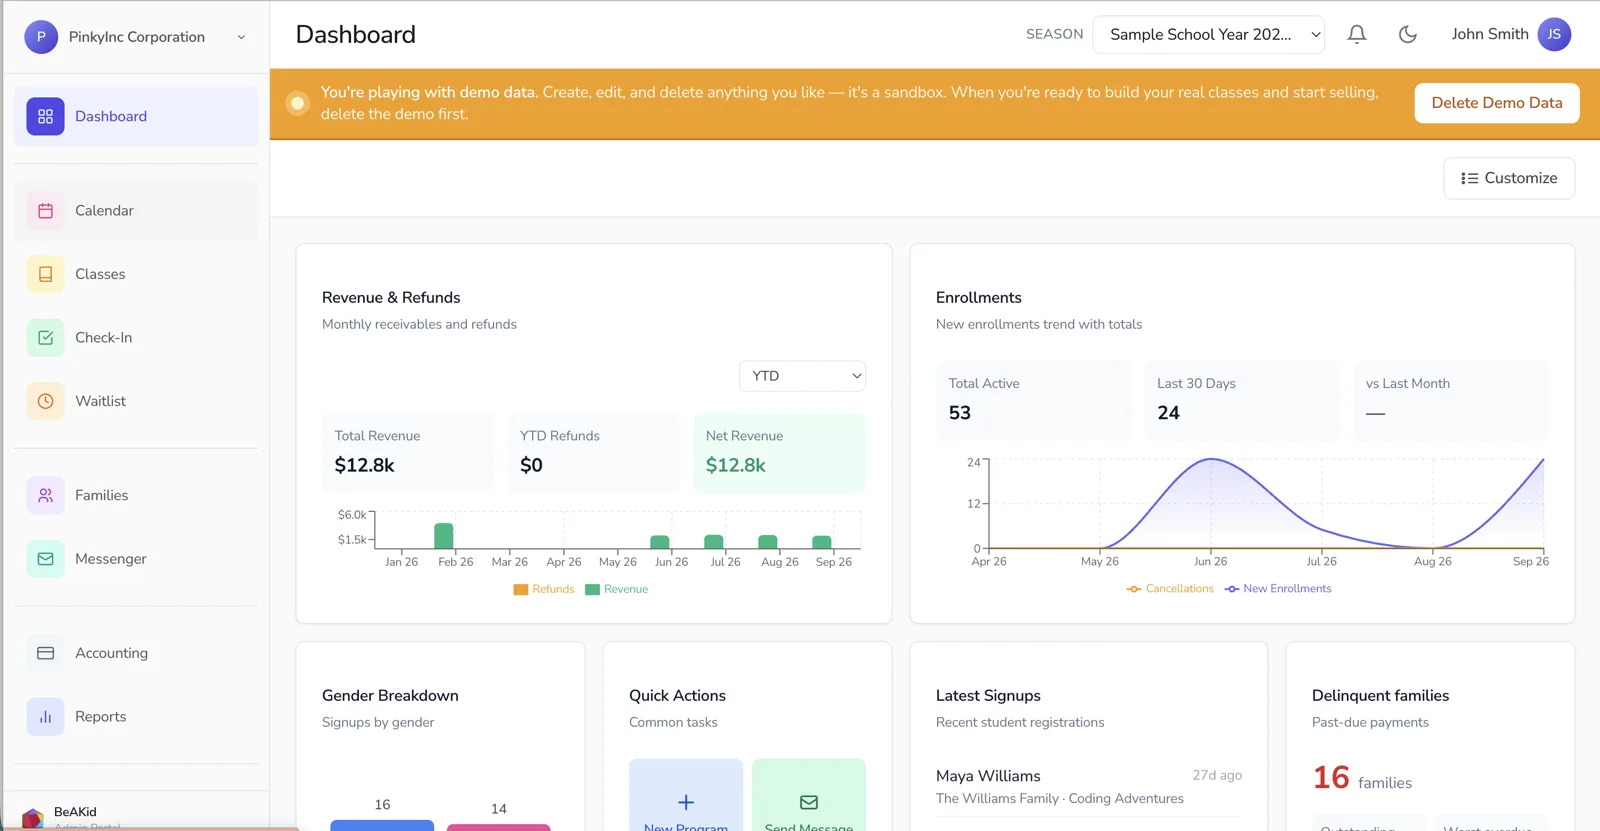1600x831 pixels.
Task: Click the Last 30 Days enrollments card
Action: [x=1242, y=400]
